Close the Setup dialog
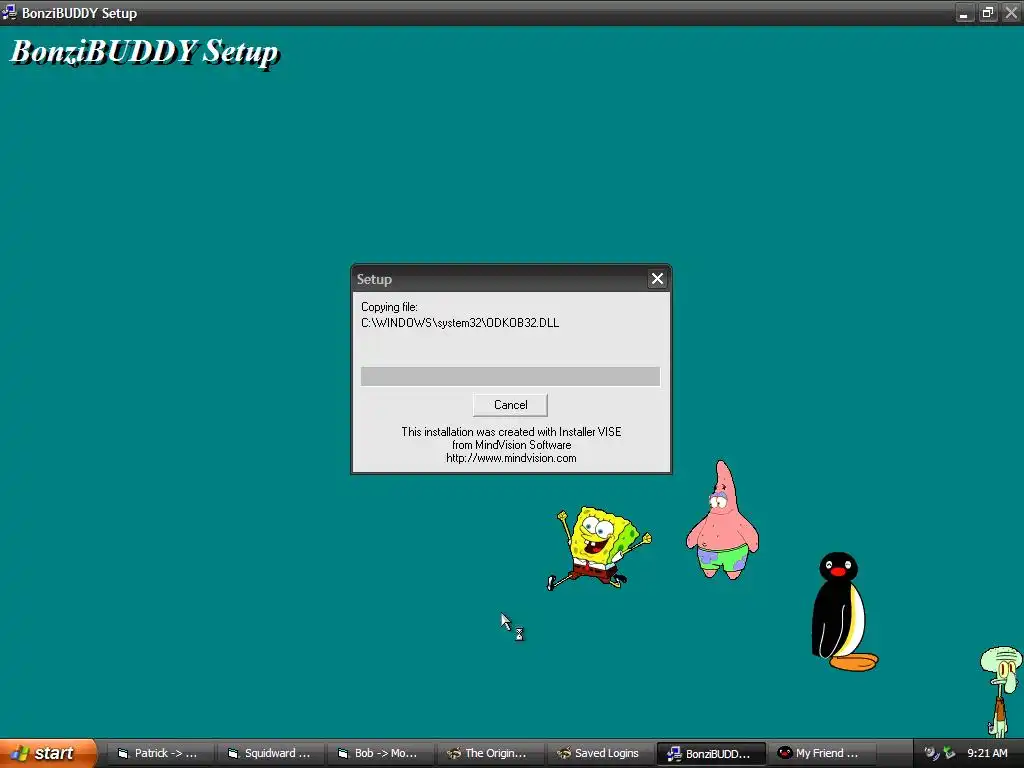This screenshot has height=768, width=1024. [x=657, y=279]
